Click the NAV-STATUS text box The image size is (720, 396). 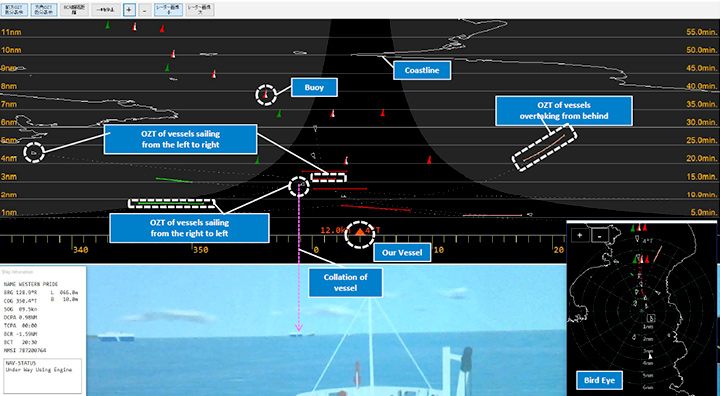(43, 376)
